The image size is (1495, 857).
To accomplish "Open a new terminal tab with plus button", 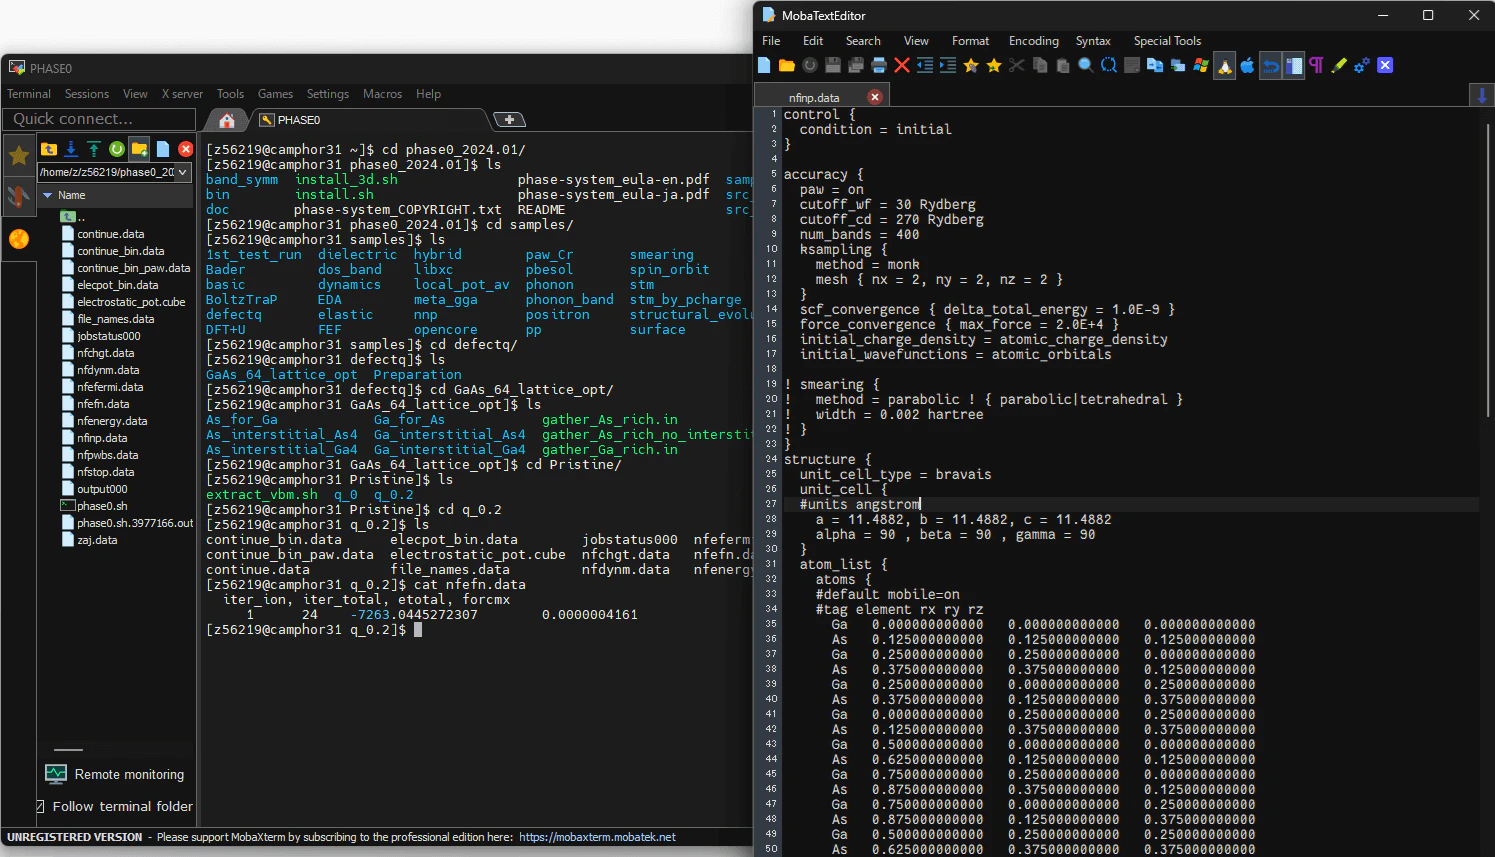I will tap(510, 120).
